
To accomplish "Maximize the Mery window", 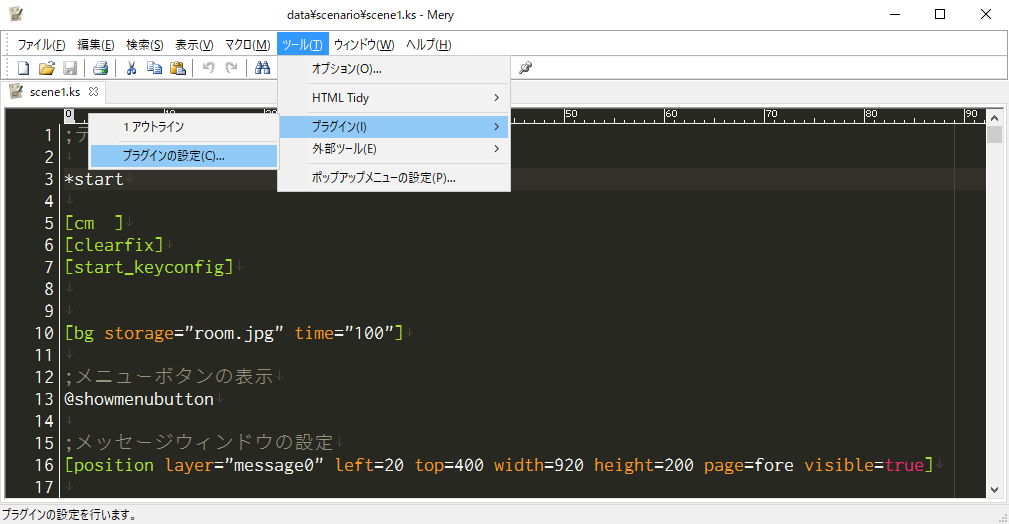I will click(940, 14).
